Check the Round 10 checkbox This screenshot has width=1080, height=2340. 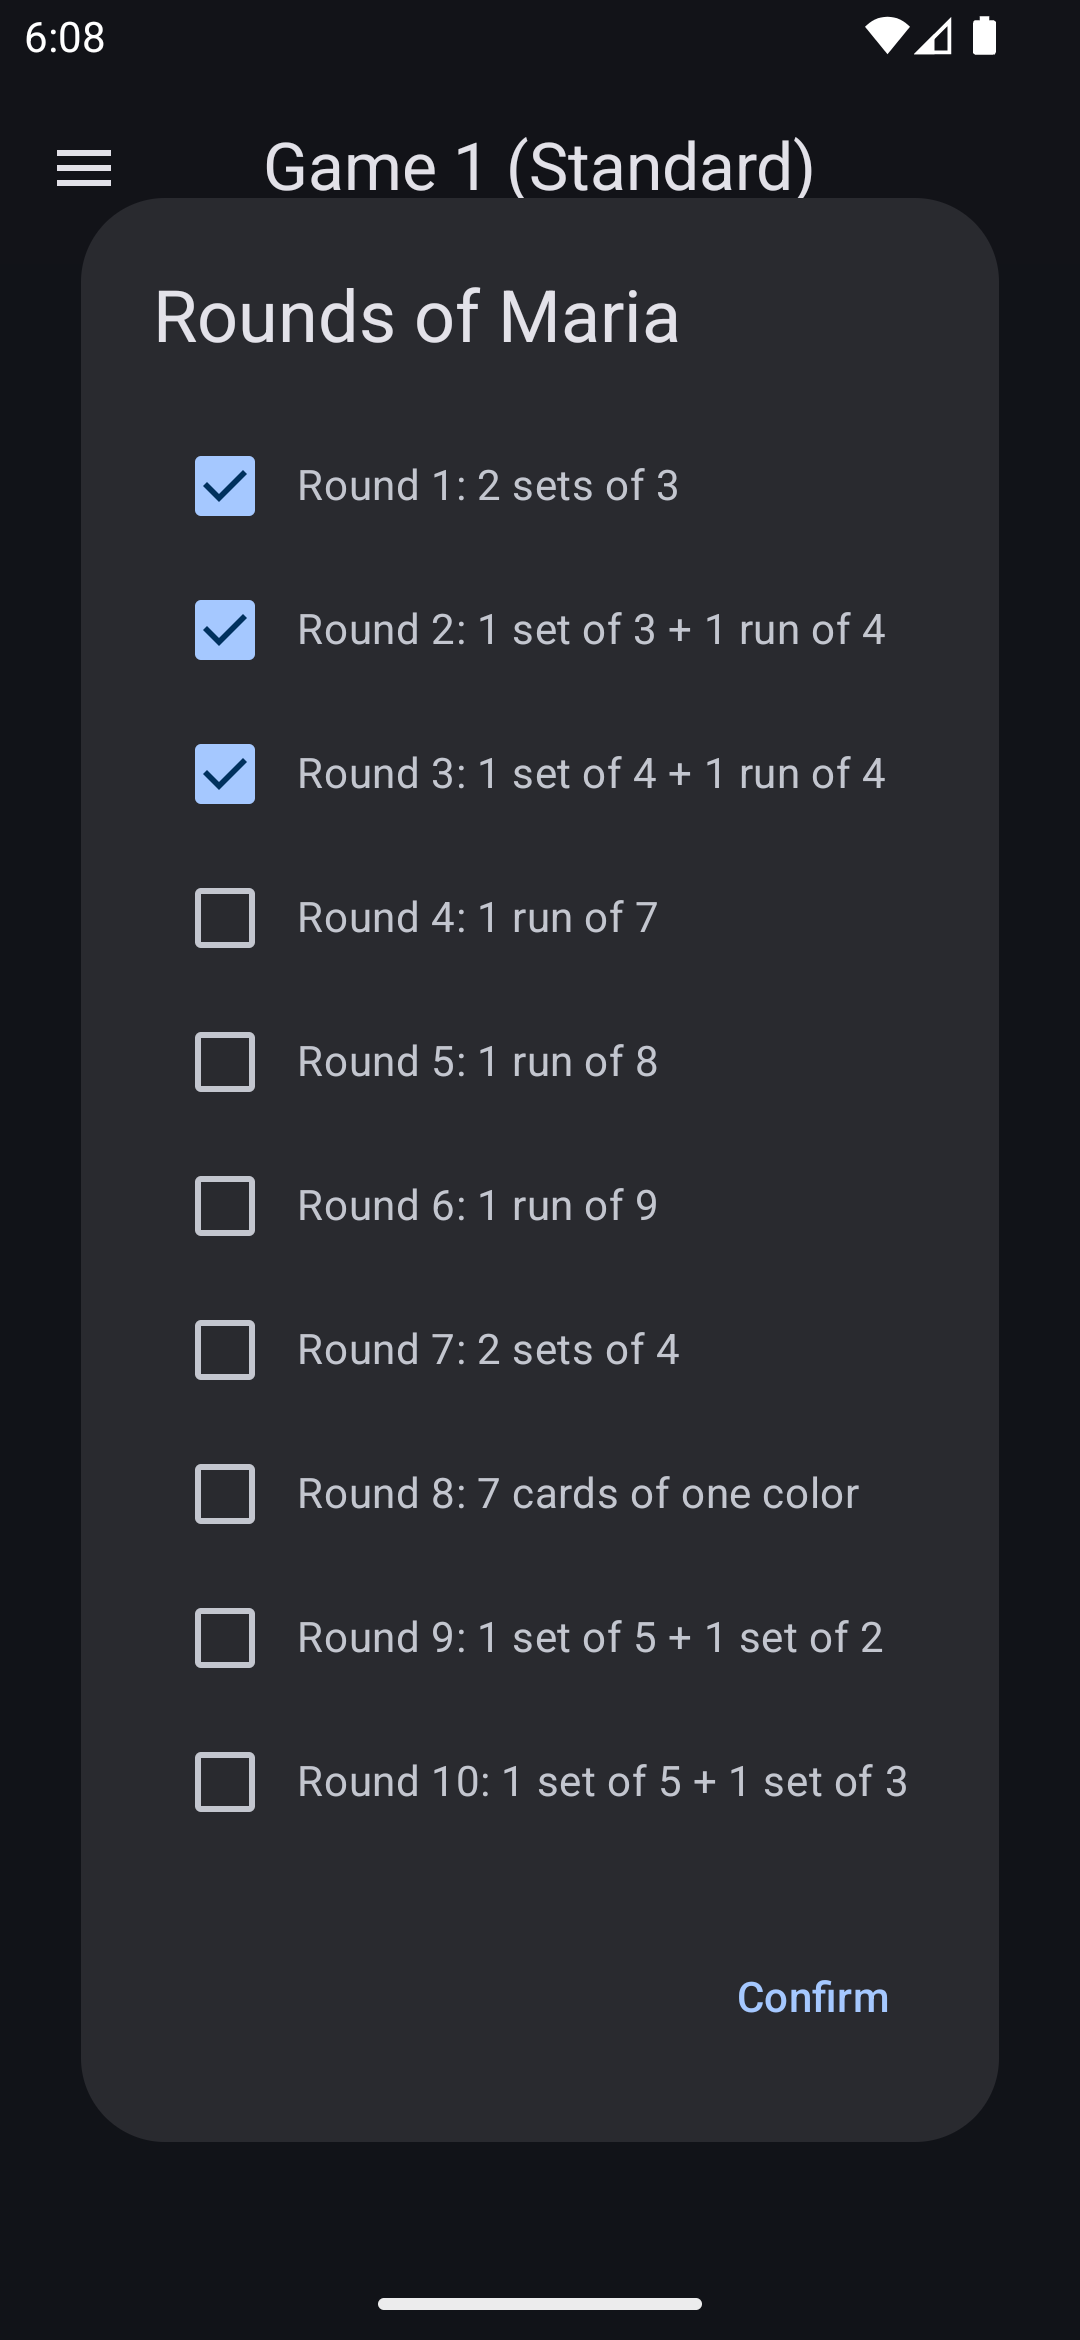click(x=225, y=1782)
